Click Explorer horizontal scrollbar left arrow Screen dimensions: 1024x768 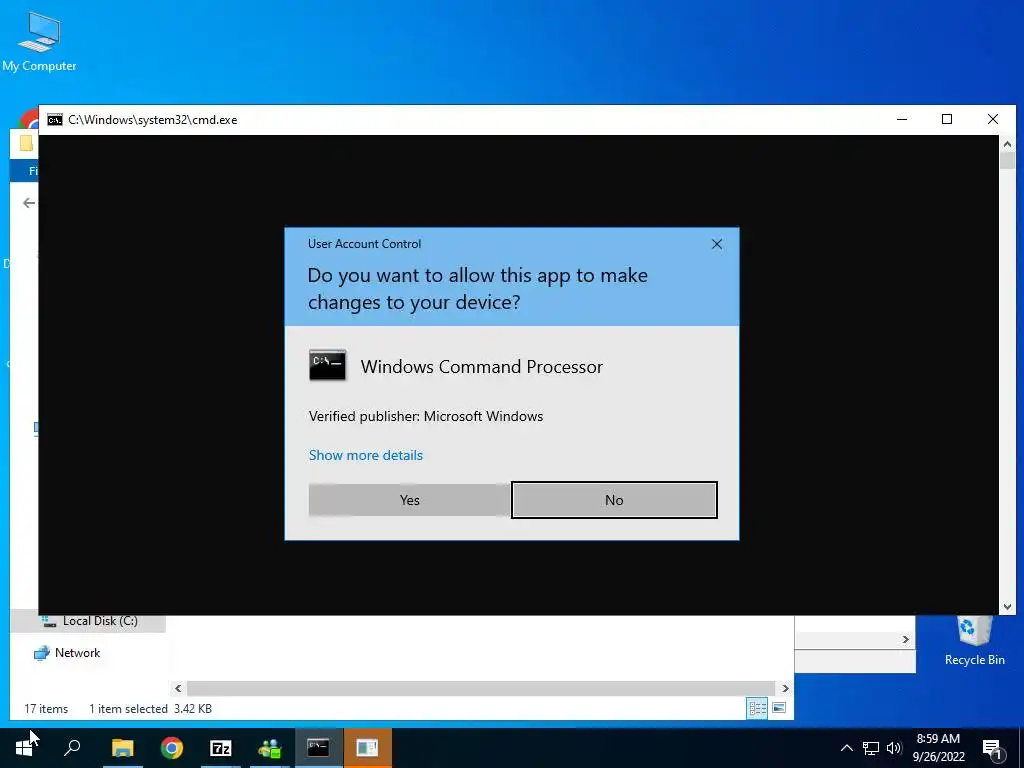[x=178, y=688]
